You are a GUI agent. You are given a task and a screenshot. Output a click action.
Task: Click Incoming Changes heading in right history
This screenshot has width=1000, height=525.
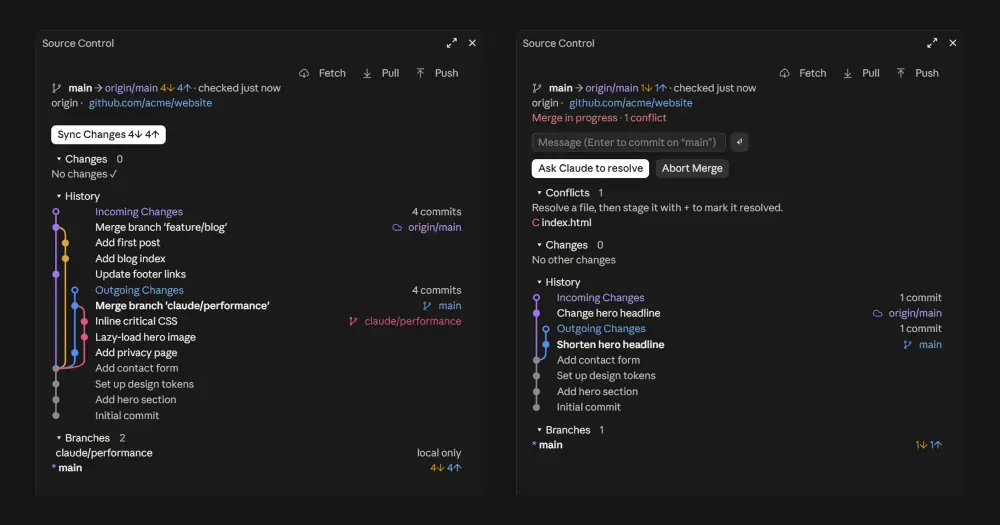click(x=600, y=298)
